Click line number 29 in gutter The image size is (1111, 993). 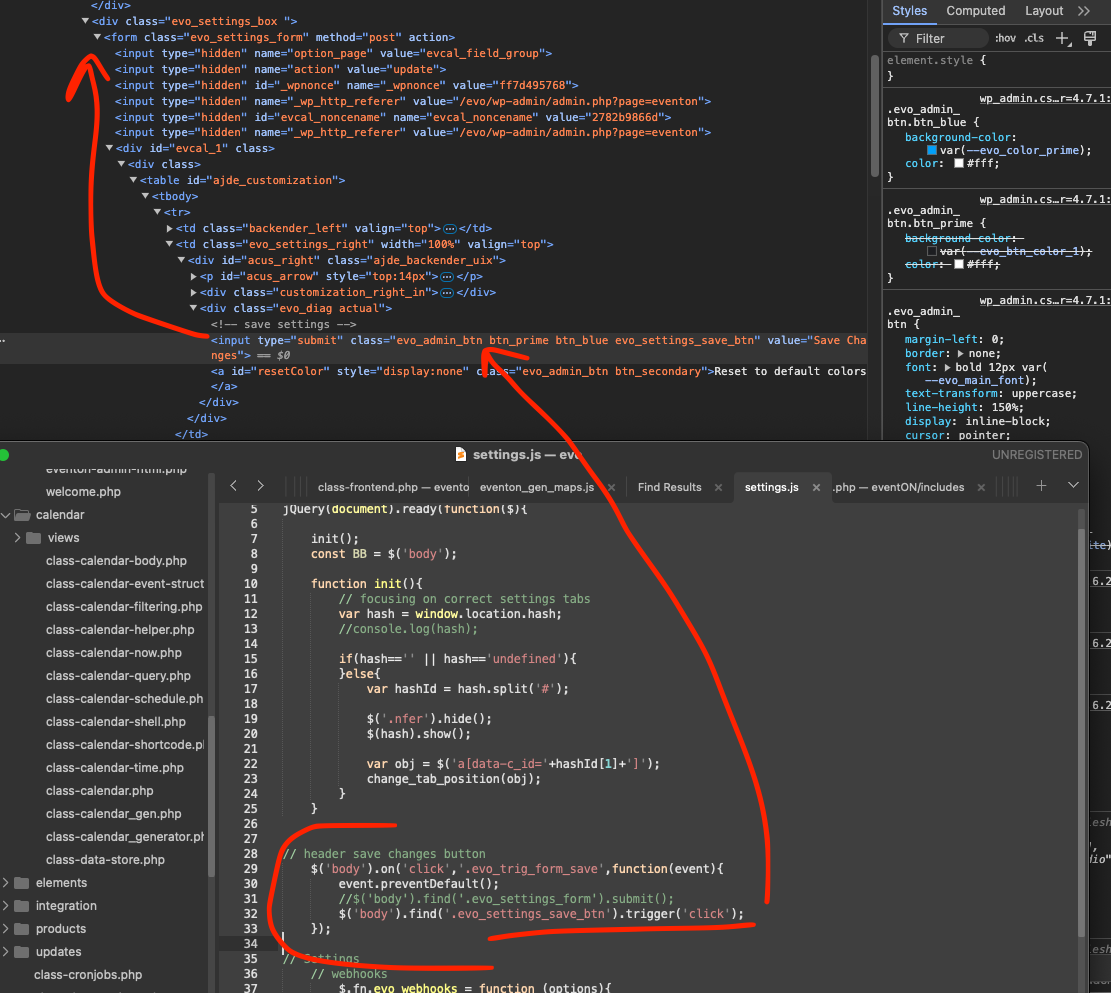point(251,869)
